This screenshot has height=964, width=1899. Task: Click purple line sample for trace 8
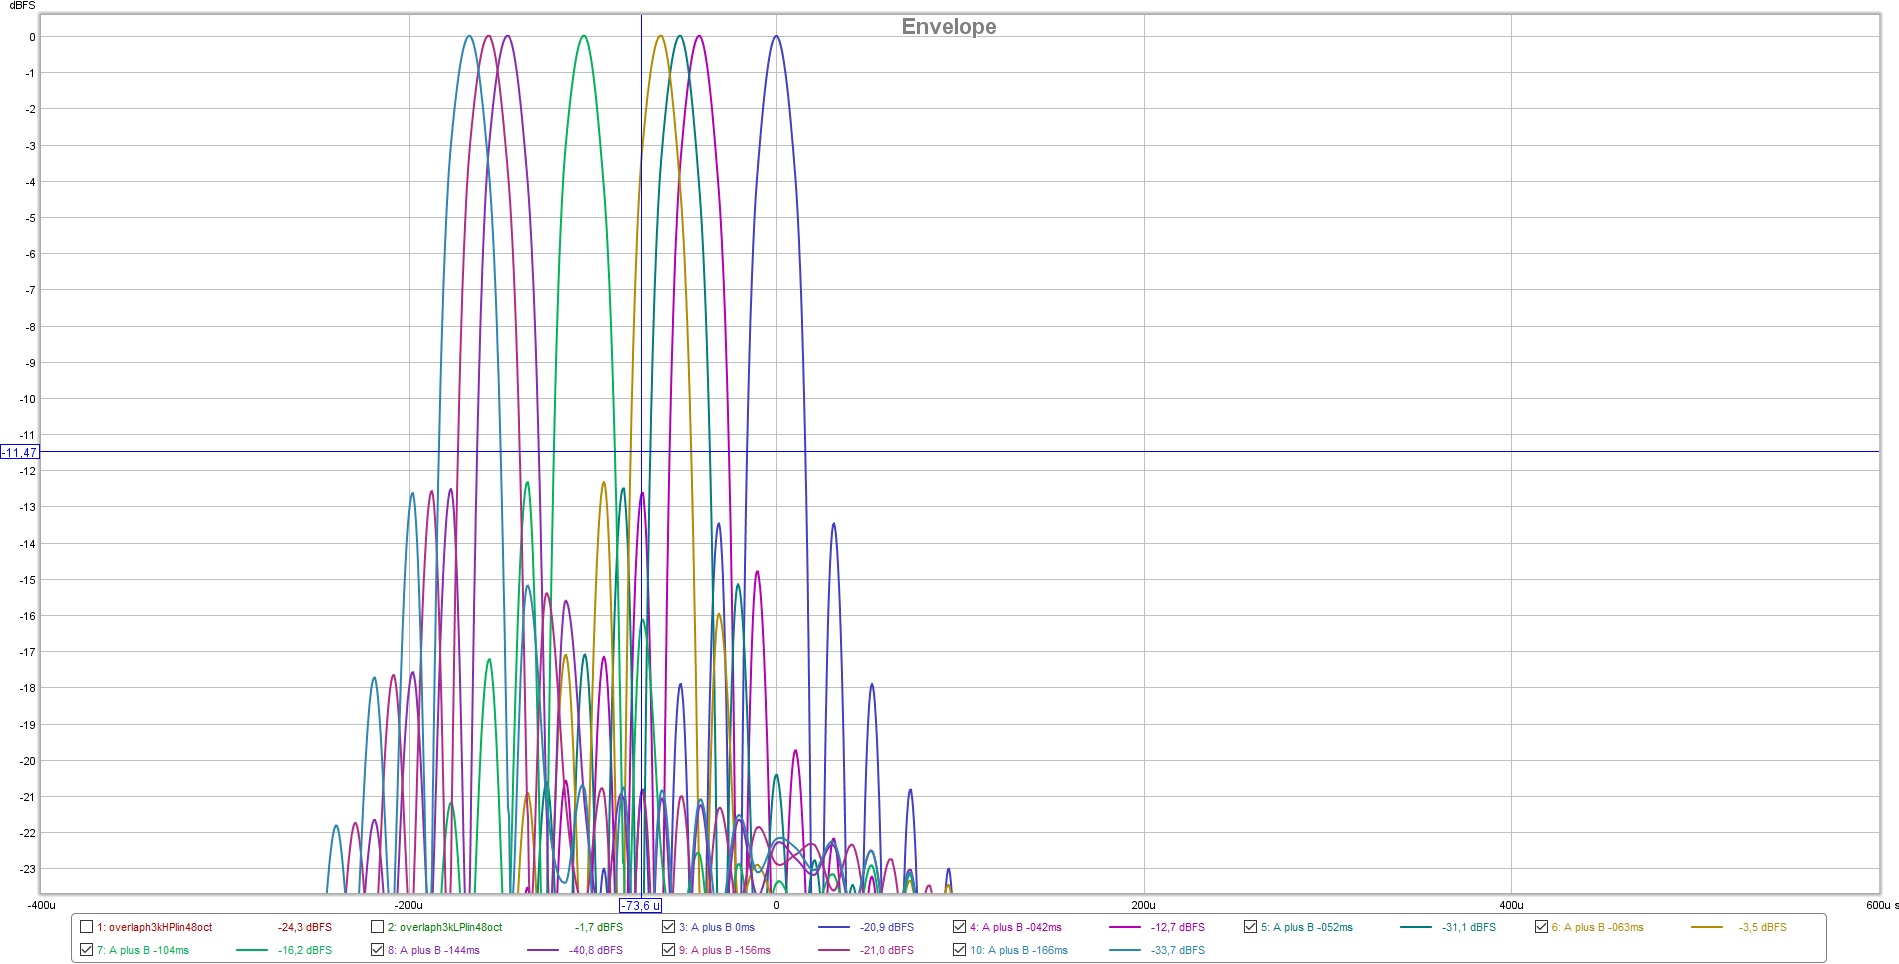[x=543, y=950]
